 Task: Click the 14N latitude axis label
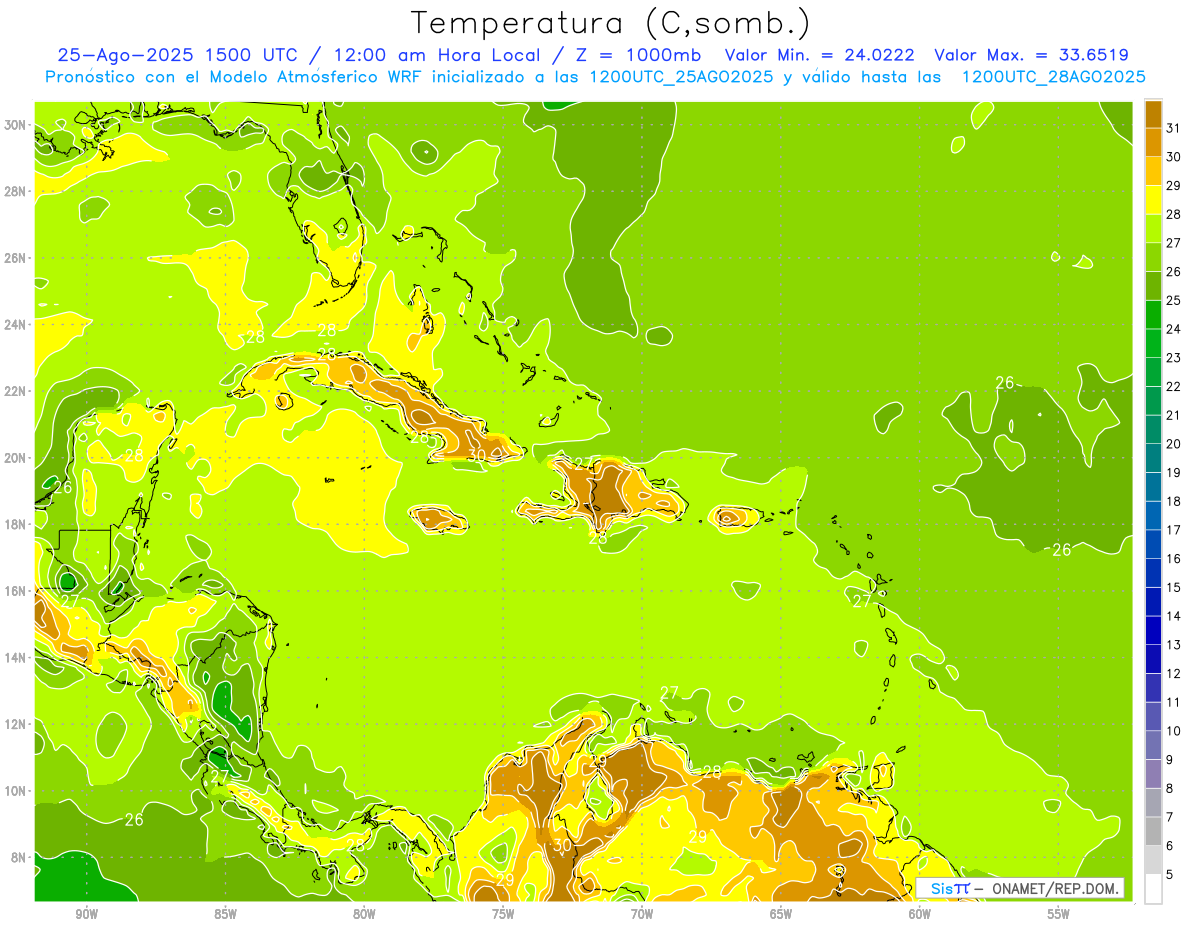tap(15, 657)
